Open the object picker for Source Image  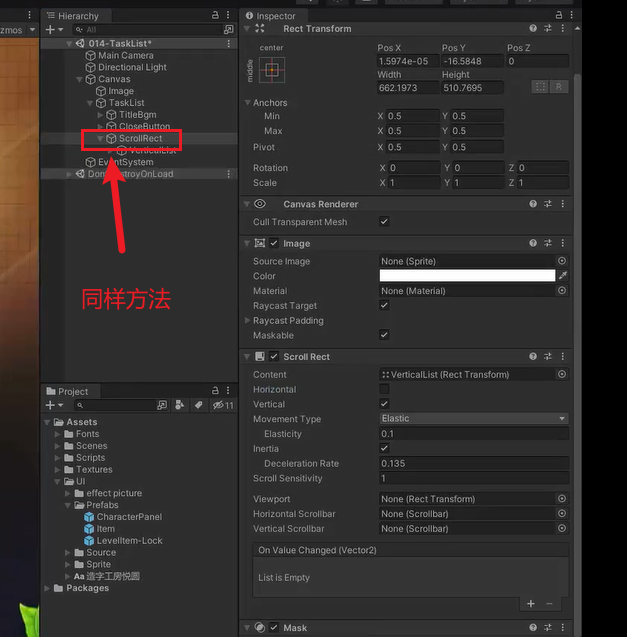tap(562, 261)
